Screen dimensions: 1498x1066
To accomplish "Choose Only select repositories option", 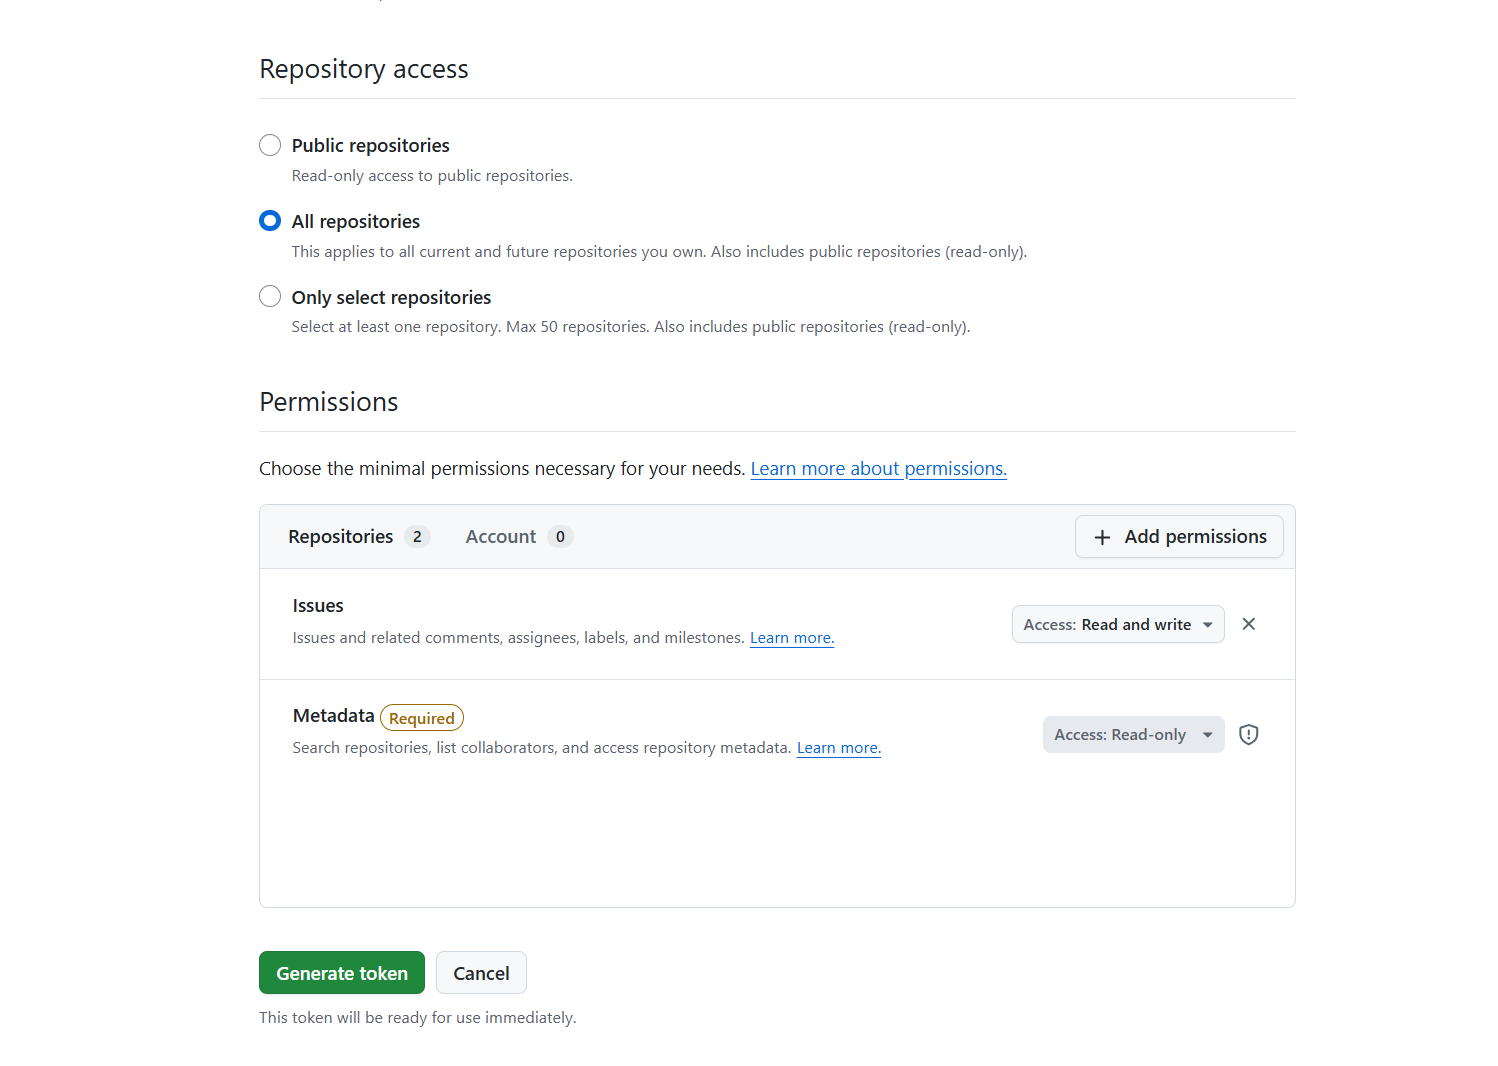I will [270, 296].
